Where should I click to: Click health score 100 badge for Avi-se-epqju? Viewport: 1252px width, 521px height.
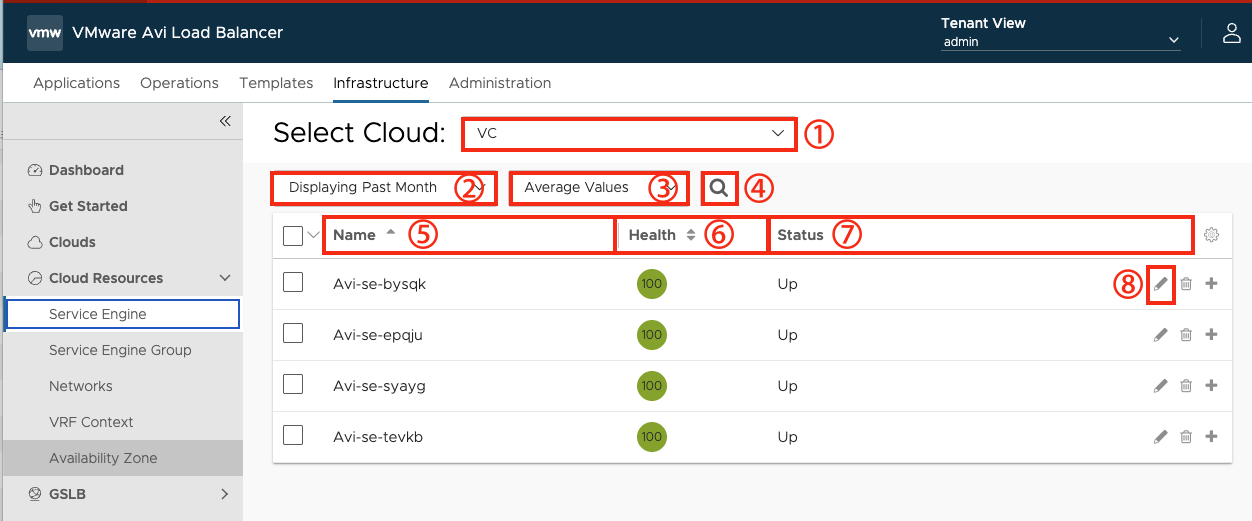[652, 335]
